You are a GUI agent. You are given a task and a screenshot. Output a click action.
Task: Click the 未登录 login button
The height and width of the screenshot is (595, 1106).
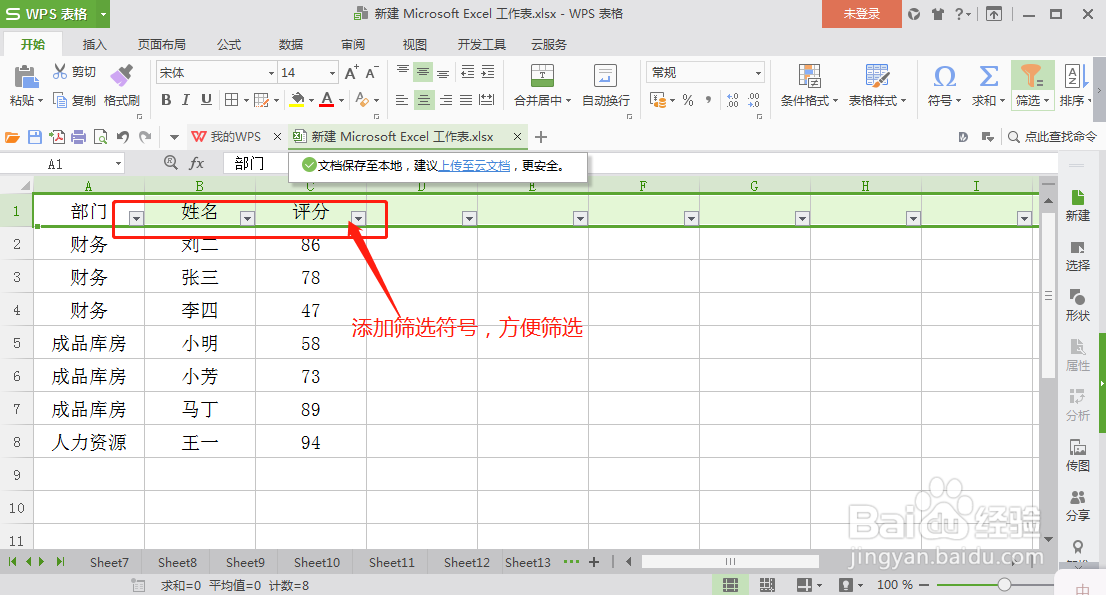[861, 15]
